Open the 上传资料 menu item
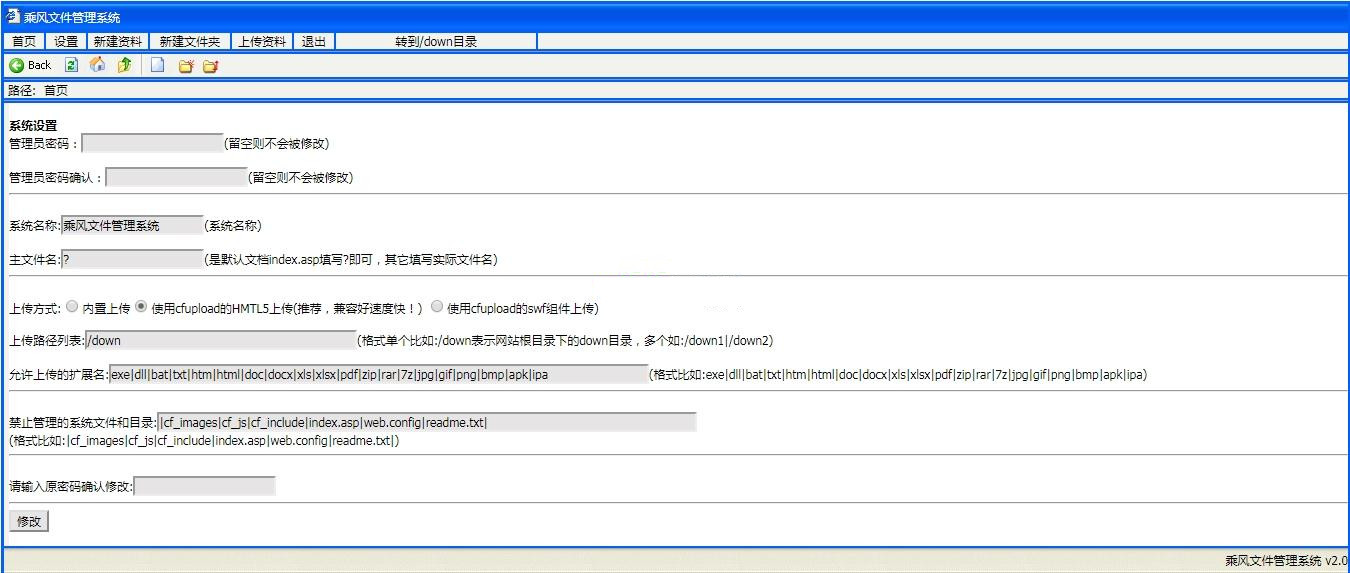The width and height of the screenshot is (1350, 573). (x=262, y=41)
